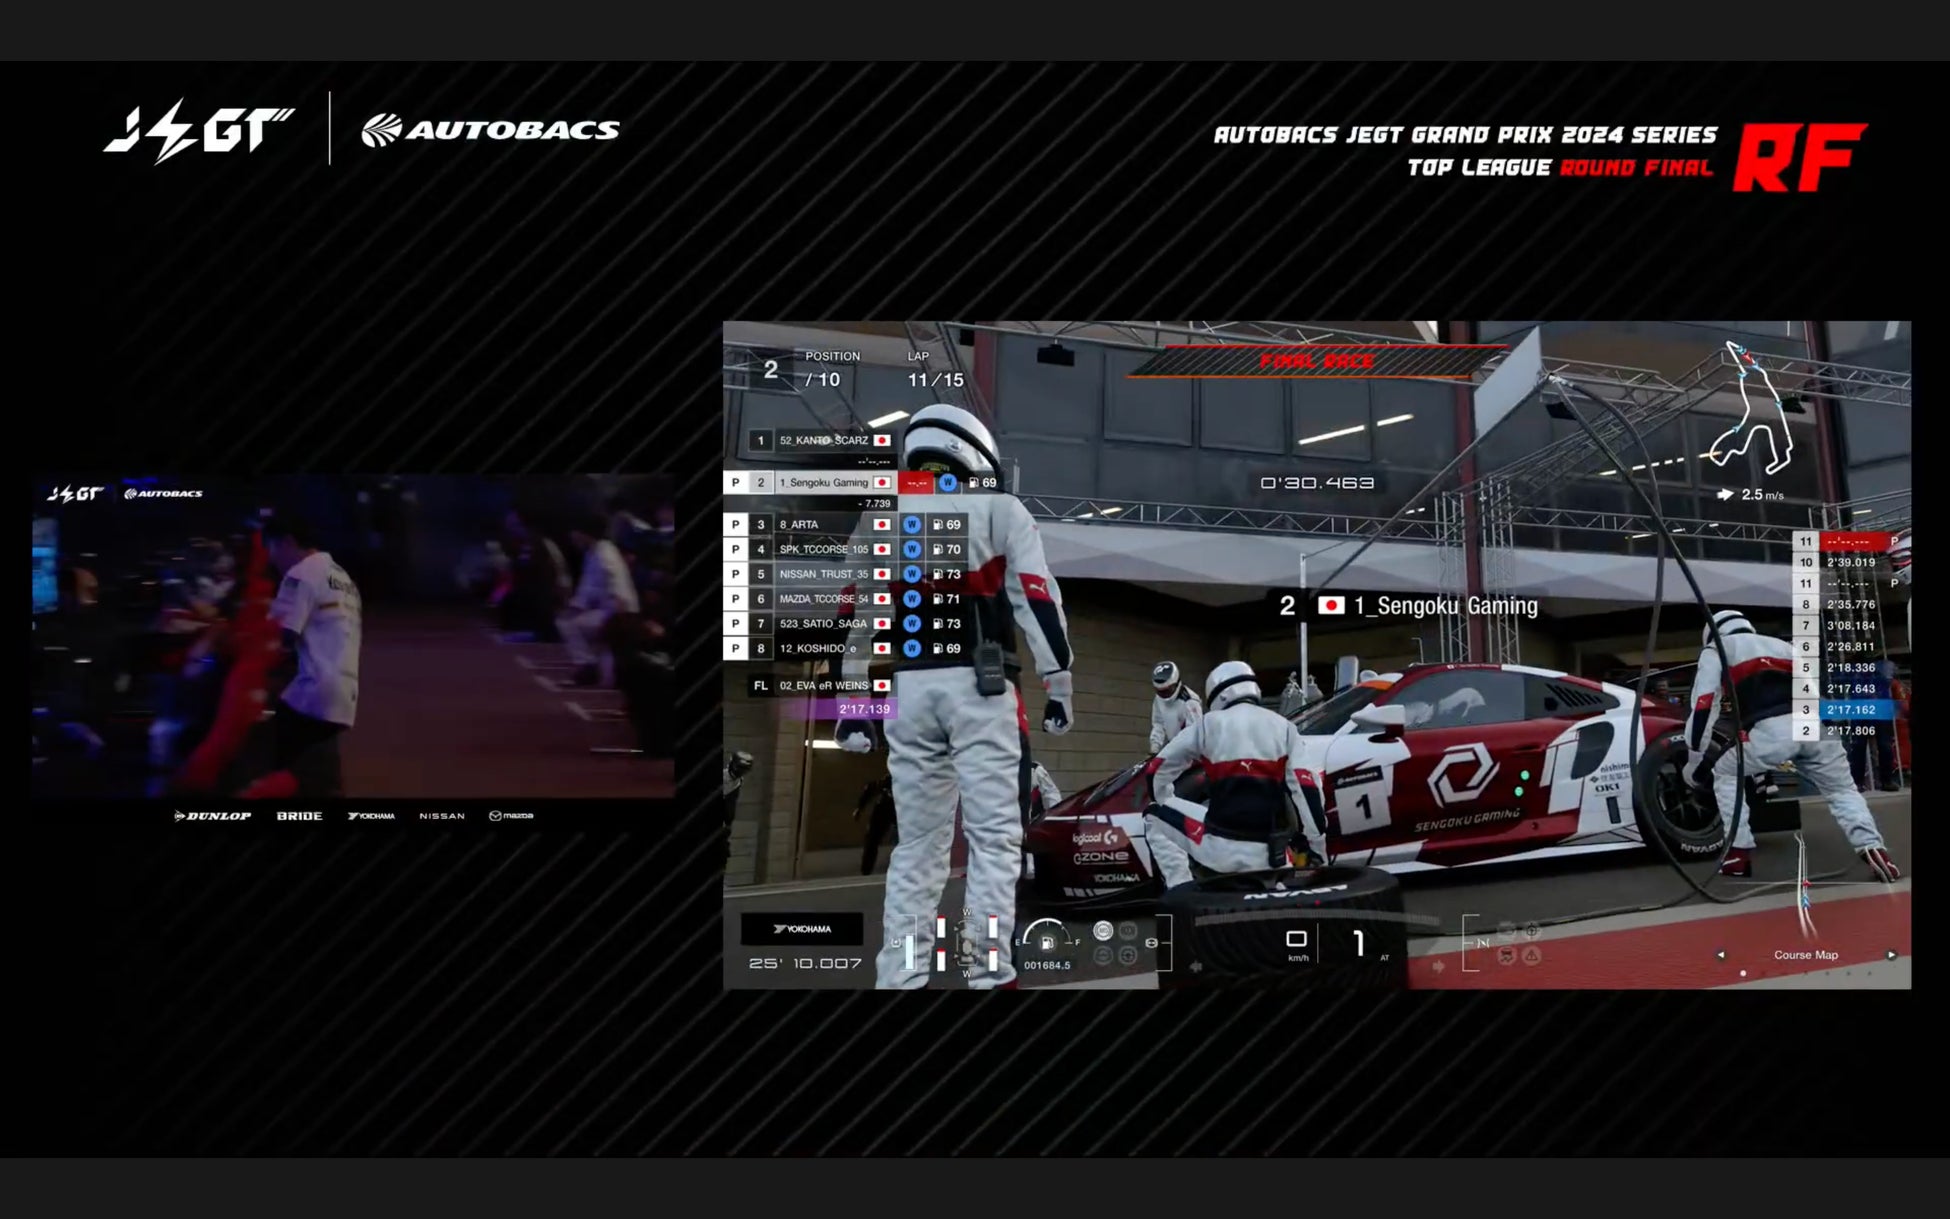
Task: Click the P pit marker for NISSAN_TRUST_35
Action: [x=736, y=574]
